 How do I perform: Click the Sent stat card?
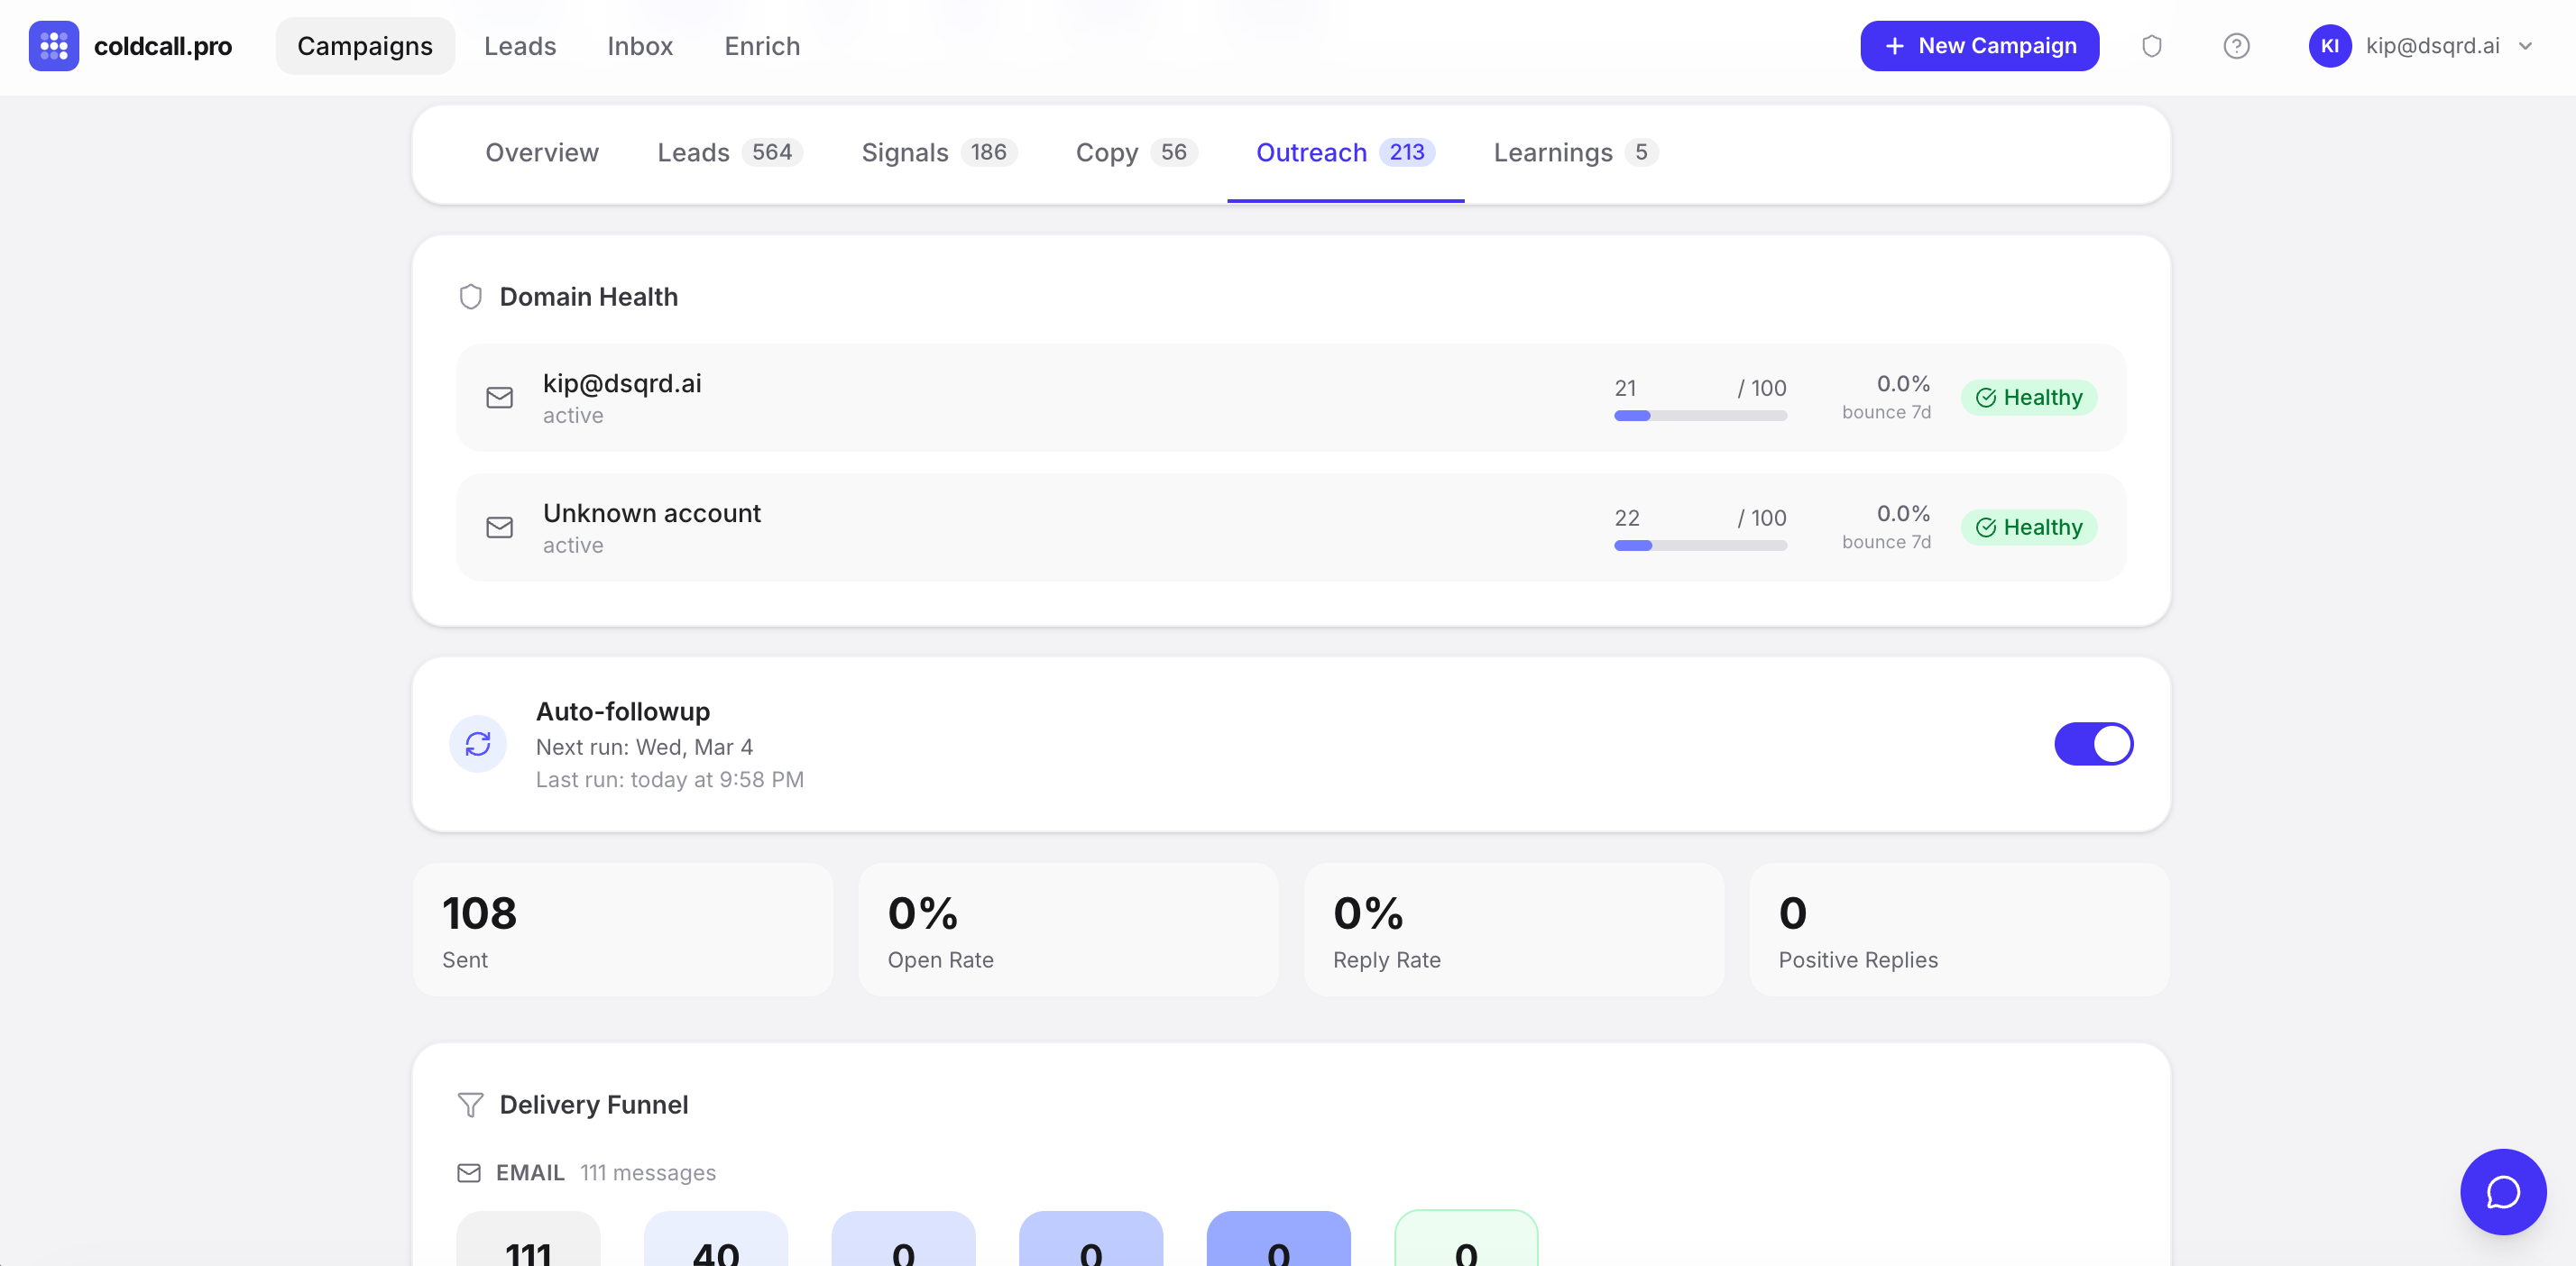(x=622, y=930)
